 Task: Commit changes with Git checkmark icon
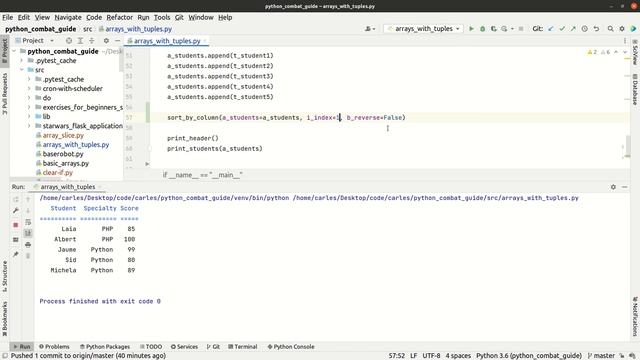click(x=562, y=29)
